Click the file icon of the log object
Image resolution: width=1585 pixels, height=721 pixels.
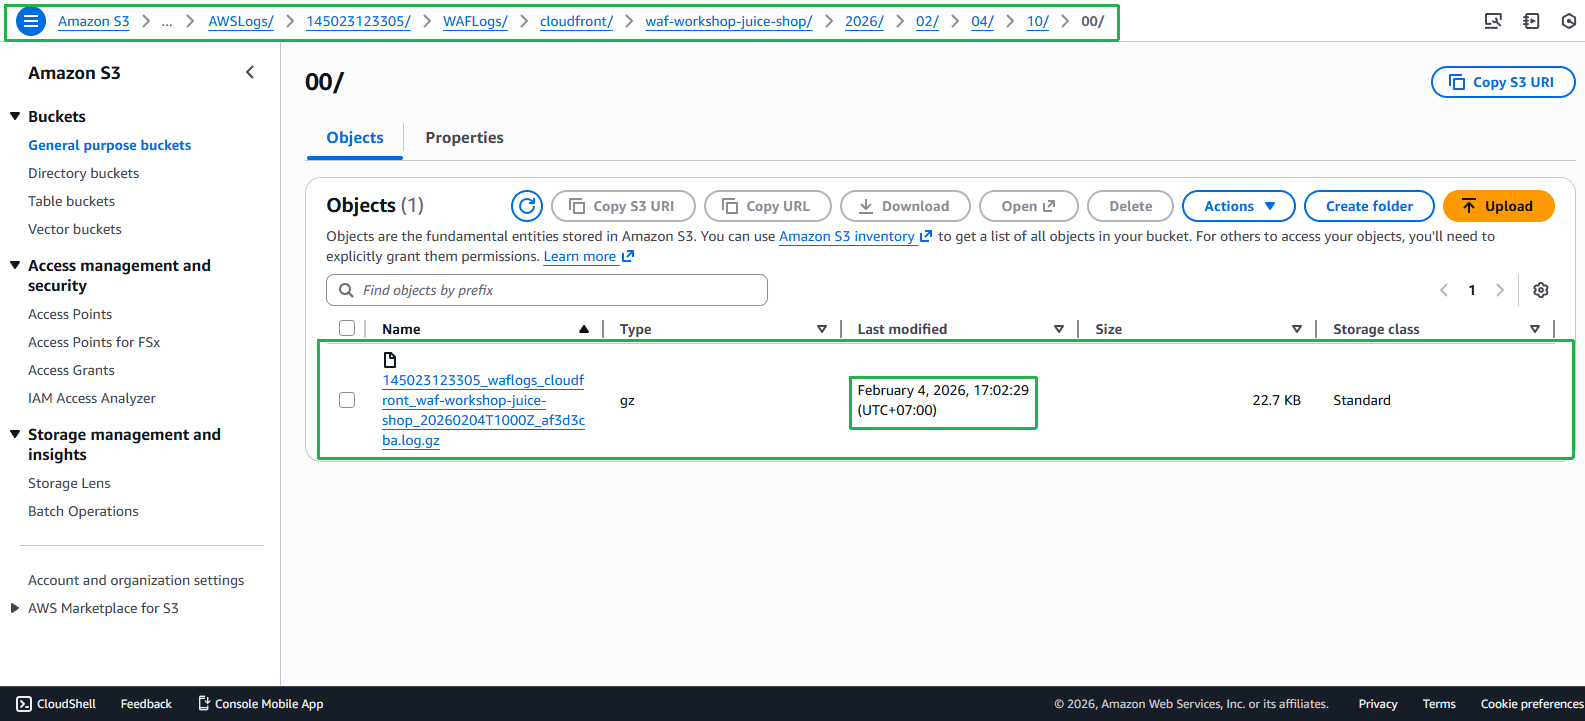pyautogui.click(x=390, y=360)
